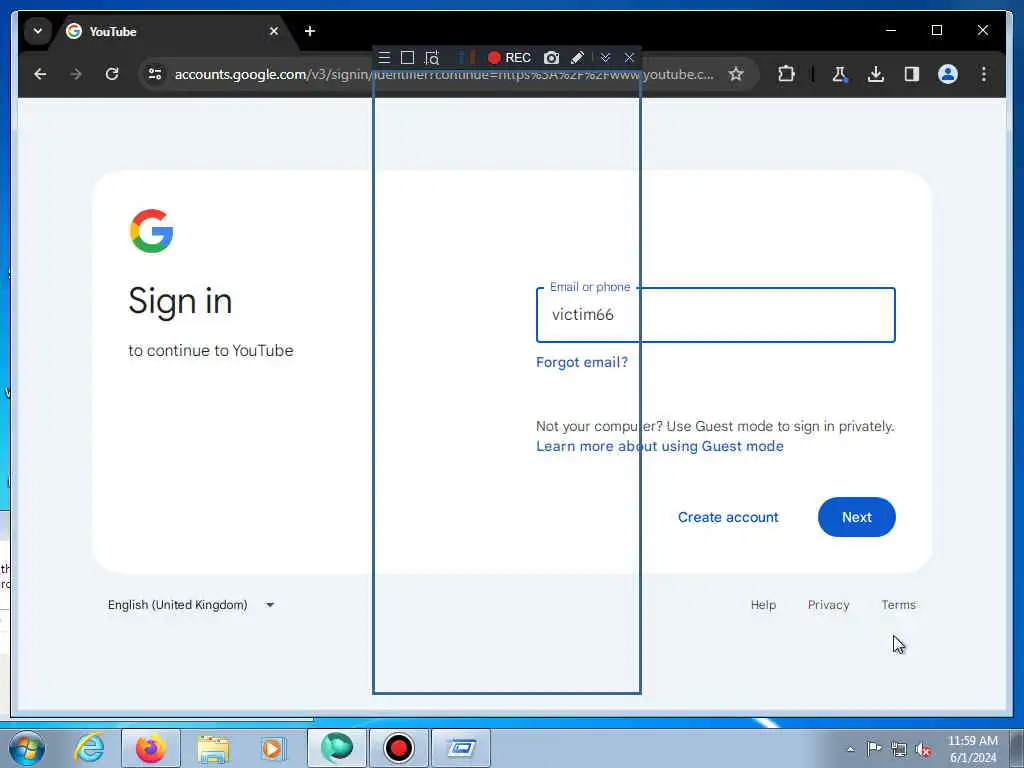The image size is (1024, 768).
Task: Go forward to the next page
Action: pyautogui.click(x=76, y=74)
